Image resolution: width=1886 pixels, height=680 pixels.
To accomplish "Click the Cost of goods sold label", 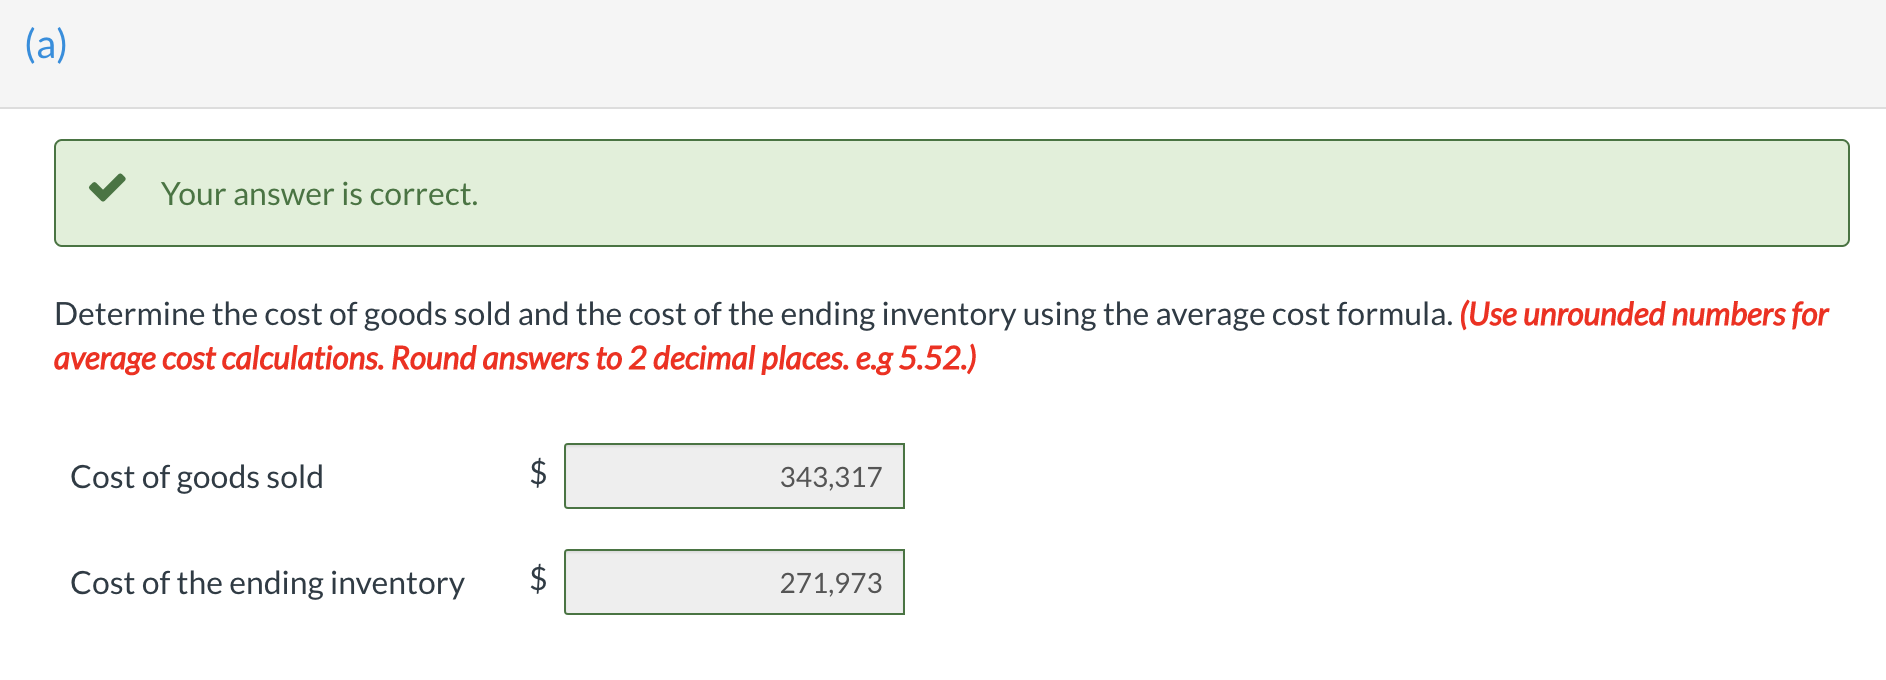I will [197, 477].
